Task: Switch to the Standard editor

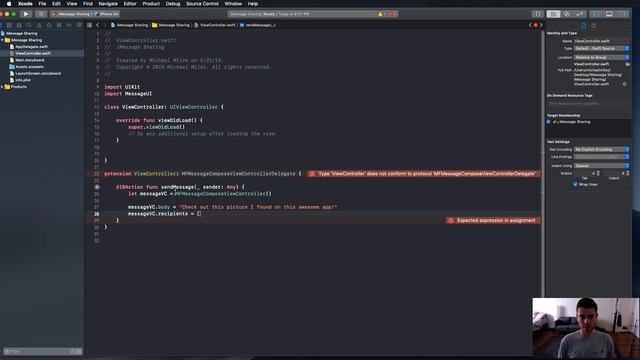Action: [x=553, y=14]
